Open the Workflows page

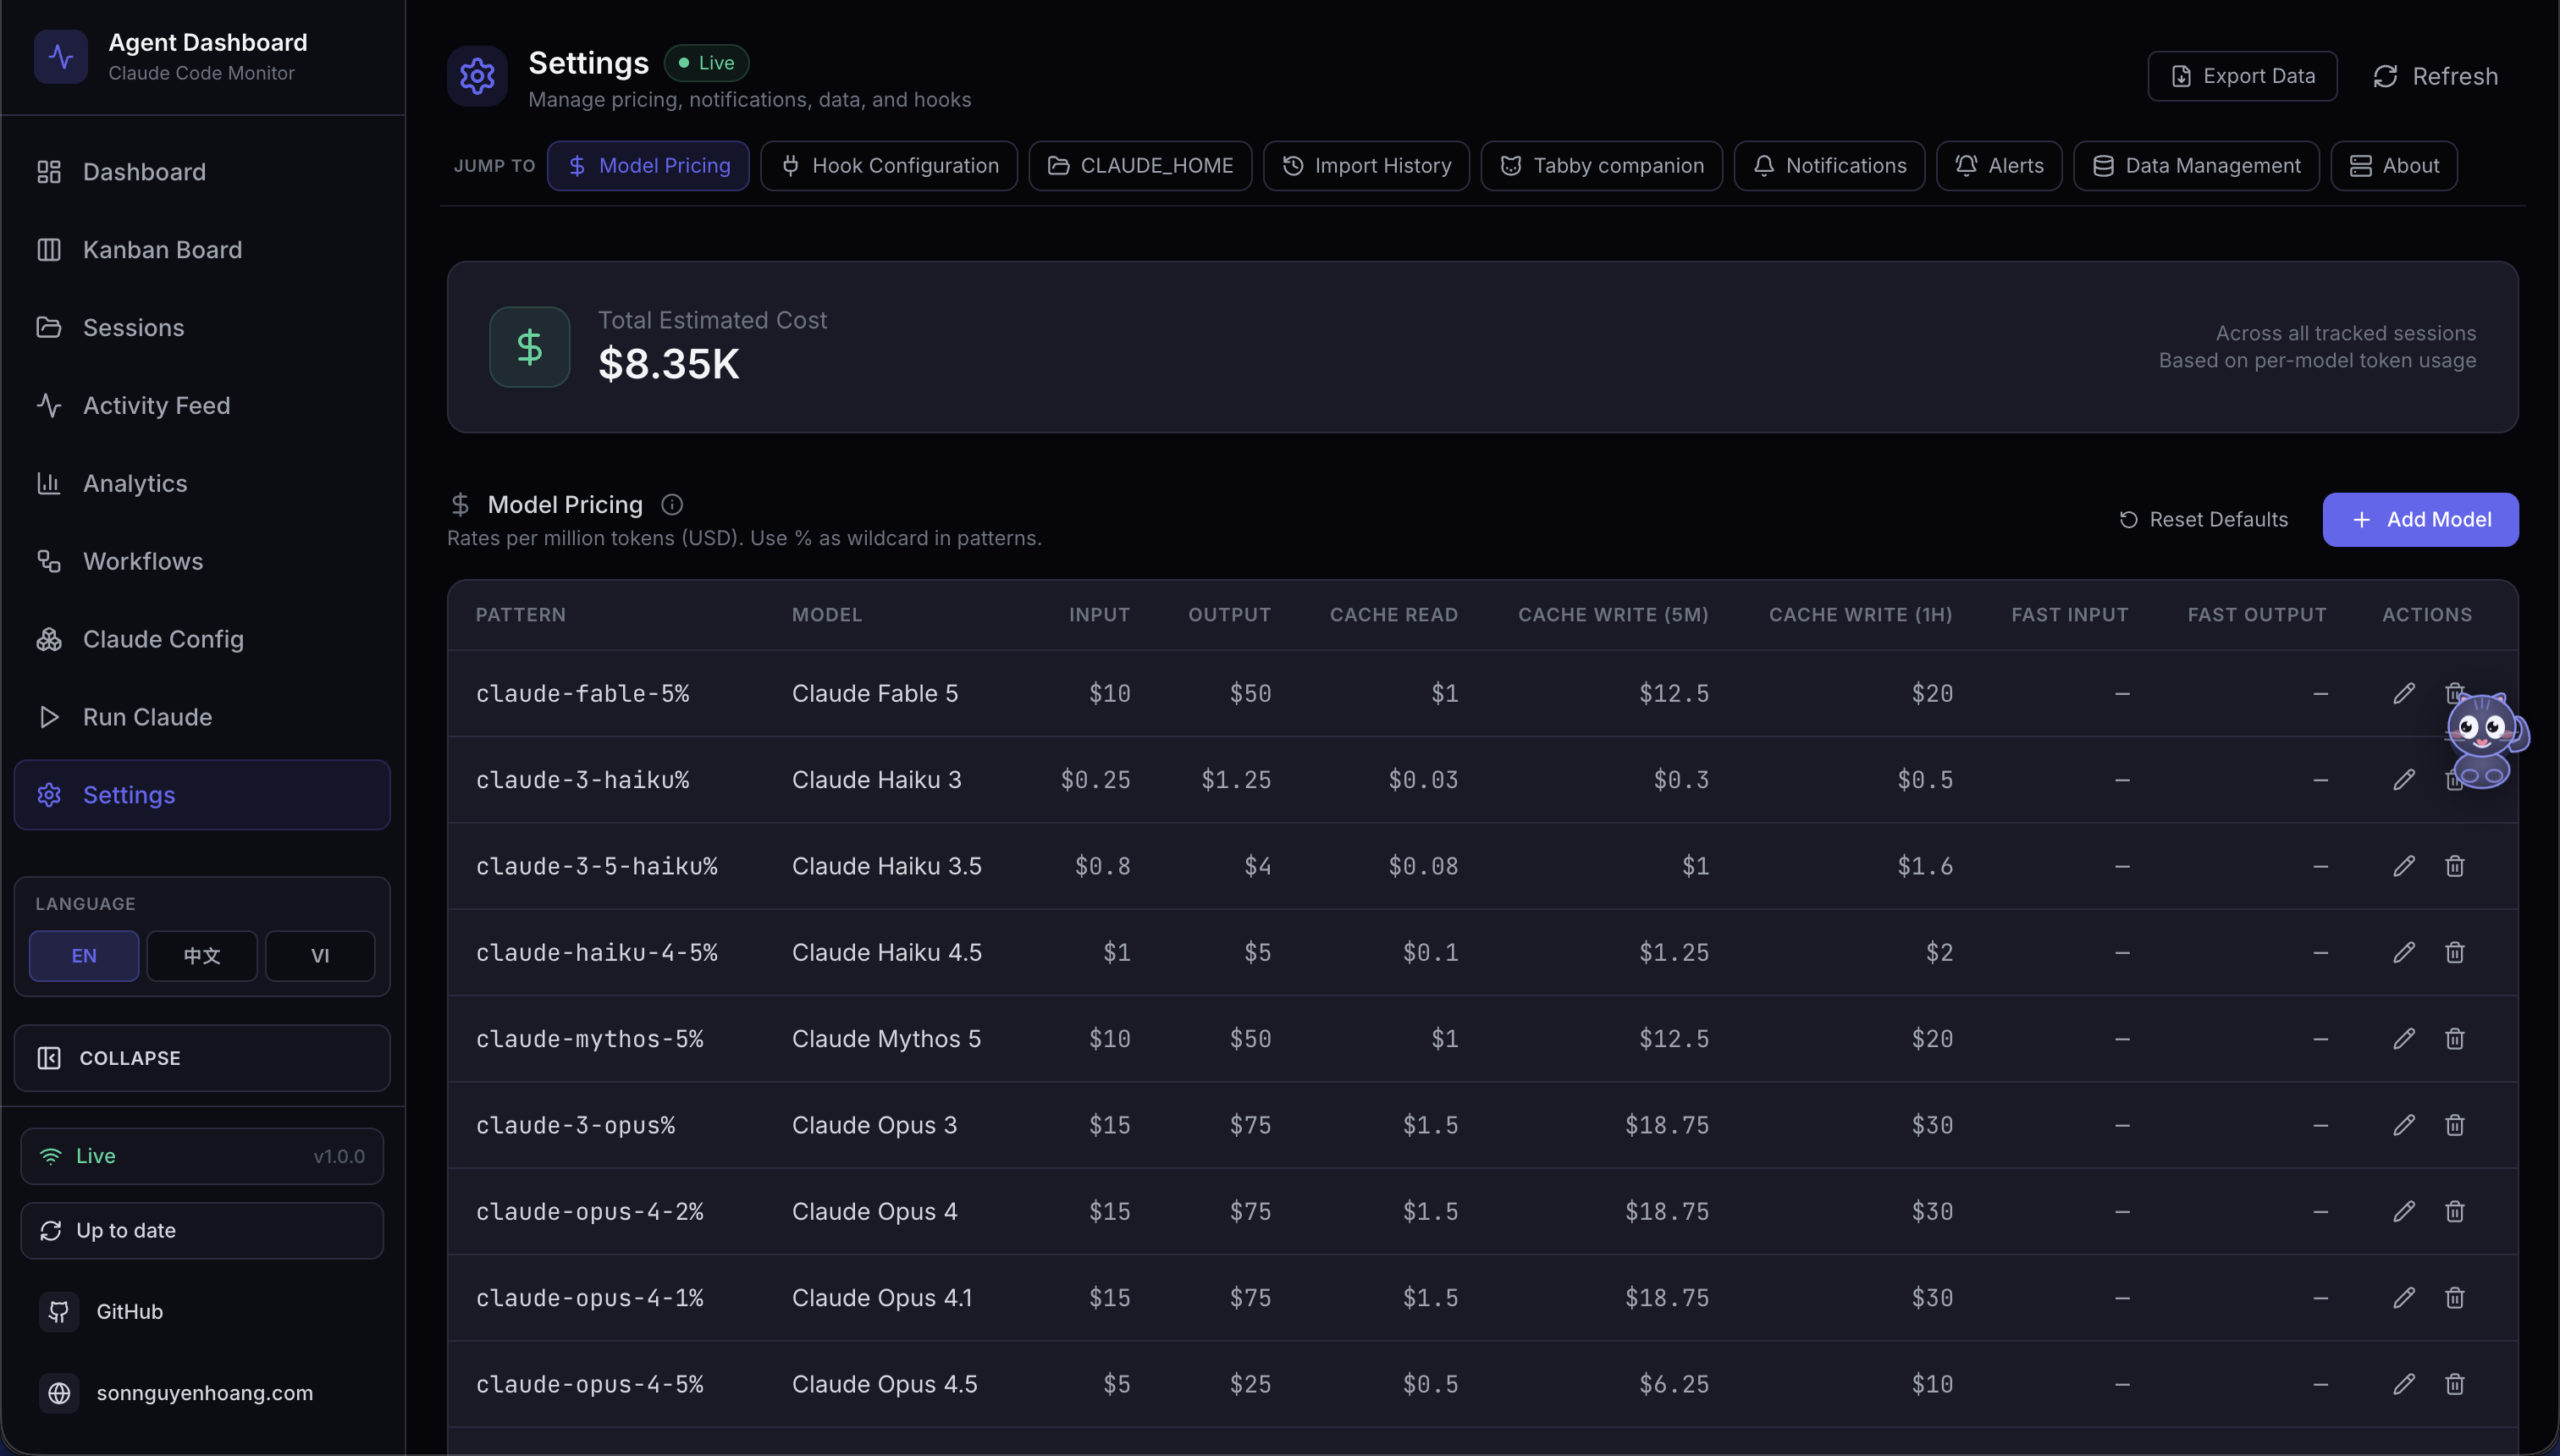click(202, 562)
